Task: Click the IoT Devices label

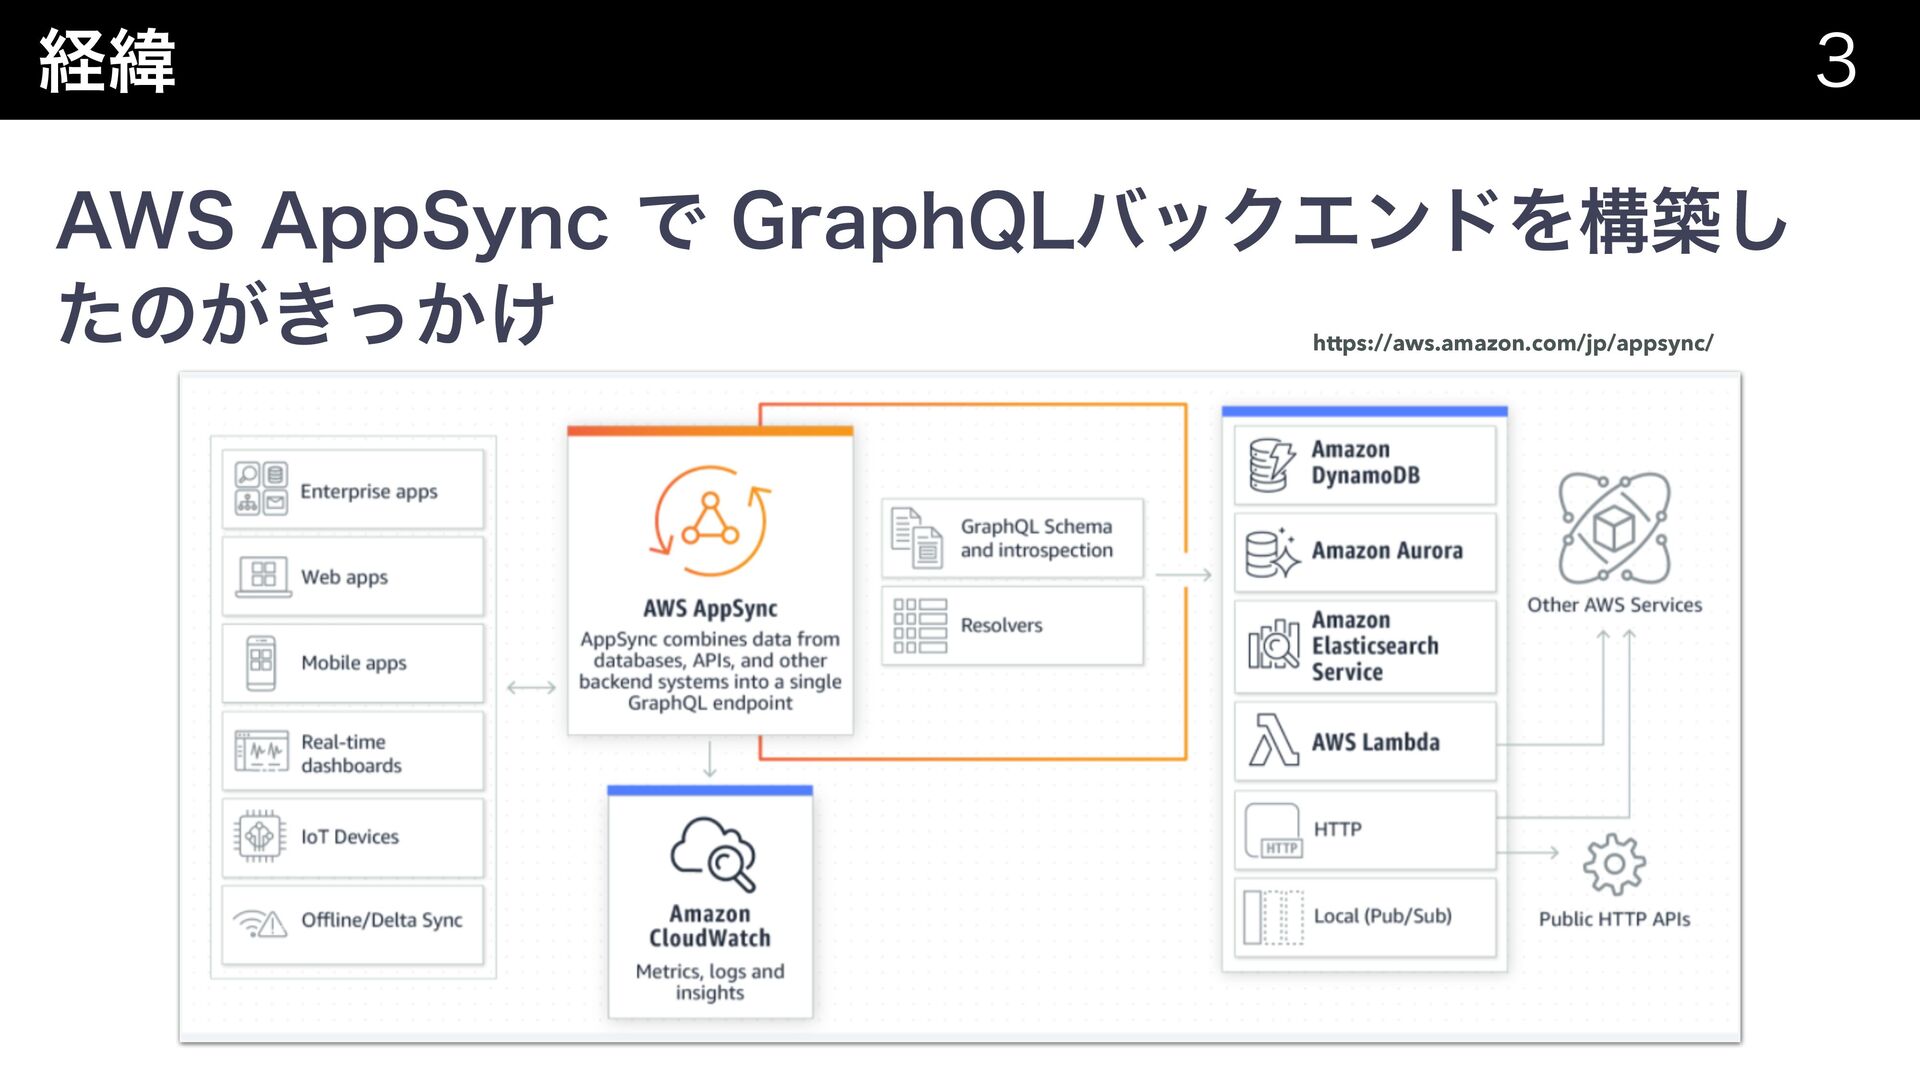Action: (x=350, y=837)
